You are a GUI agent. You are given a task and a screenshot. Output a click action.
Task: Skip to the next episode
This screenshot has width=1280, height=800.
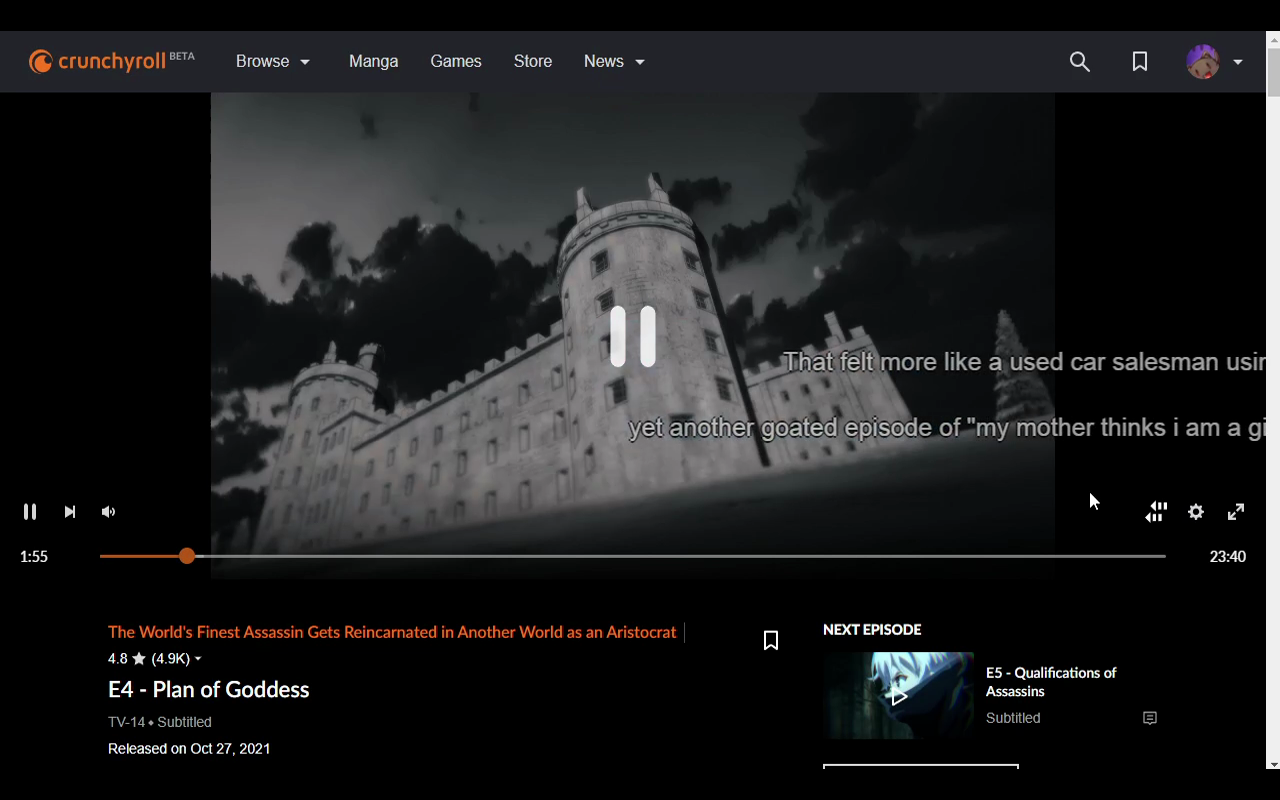tap(69, 511)
